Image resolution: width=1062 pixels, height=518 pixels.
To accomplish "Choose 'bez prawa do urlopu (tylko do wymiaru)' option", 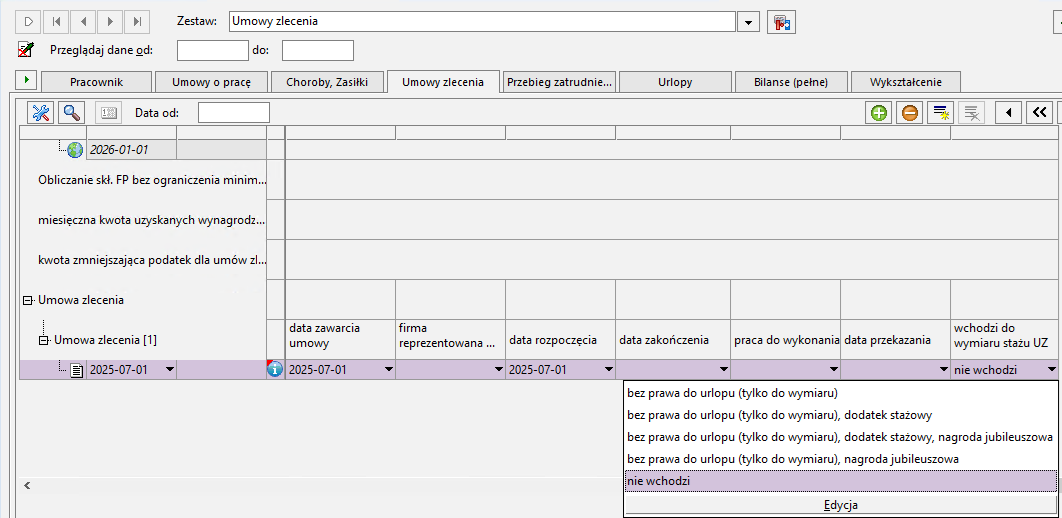I will click(x=840, y=393).
